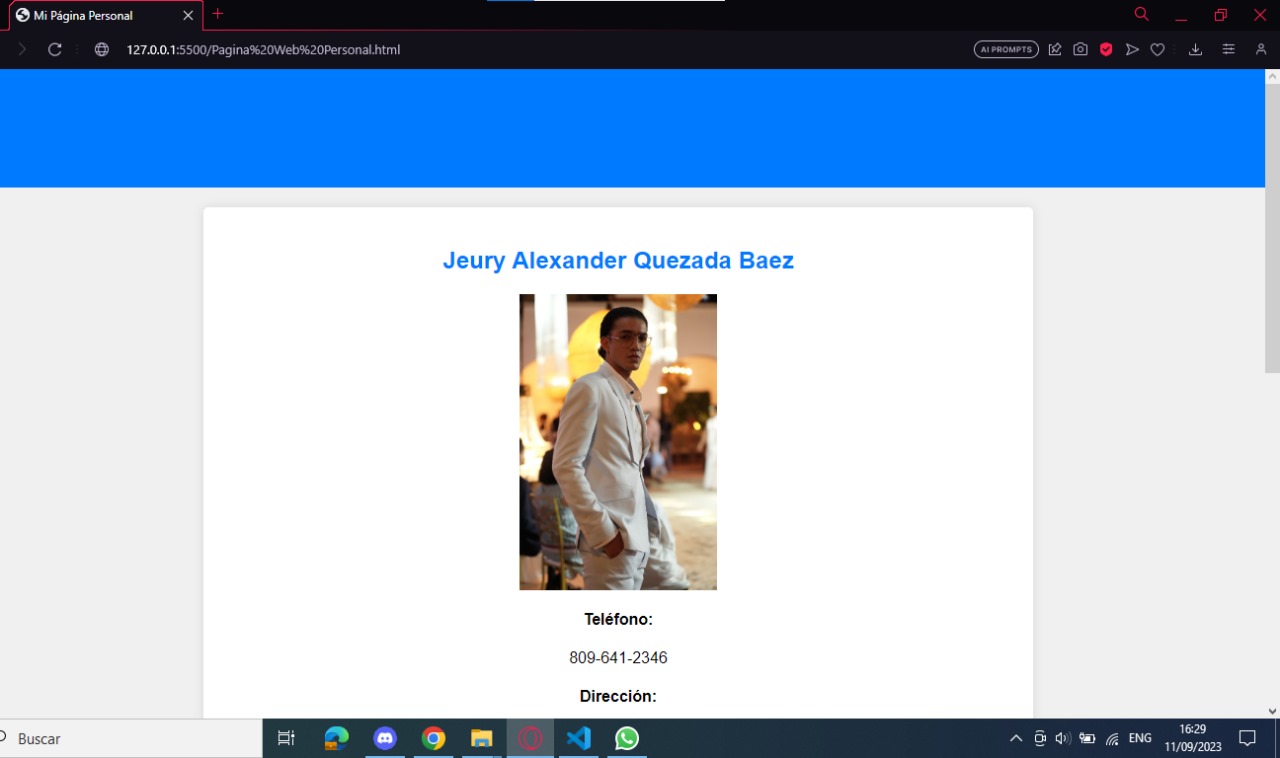
Task: Launch Visual Studio Code from the taskbar
Action: click(578, 738)
